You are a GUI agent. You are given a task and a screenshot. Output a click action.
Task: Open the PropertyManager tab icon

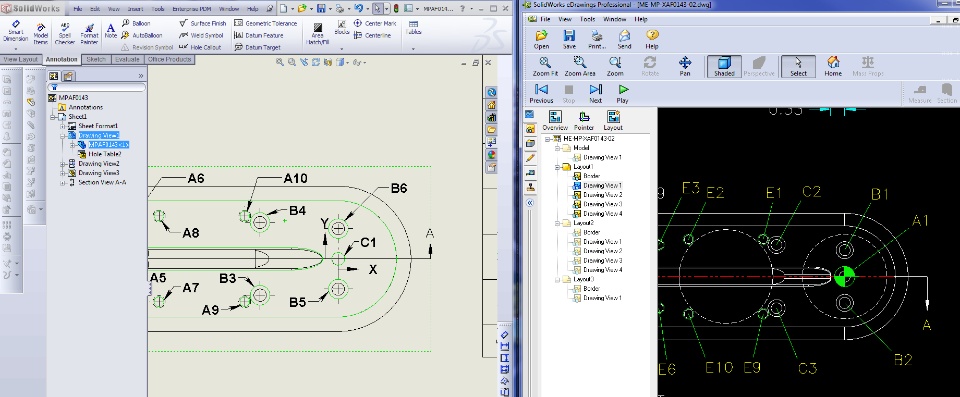click(68, 76)
